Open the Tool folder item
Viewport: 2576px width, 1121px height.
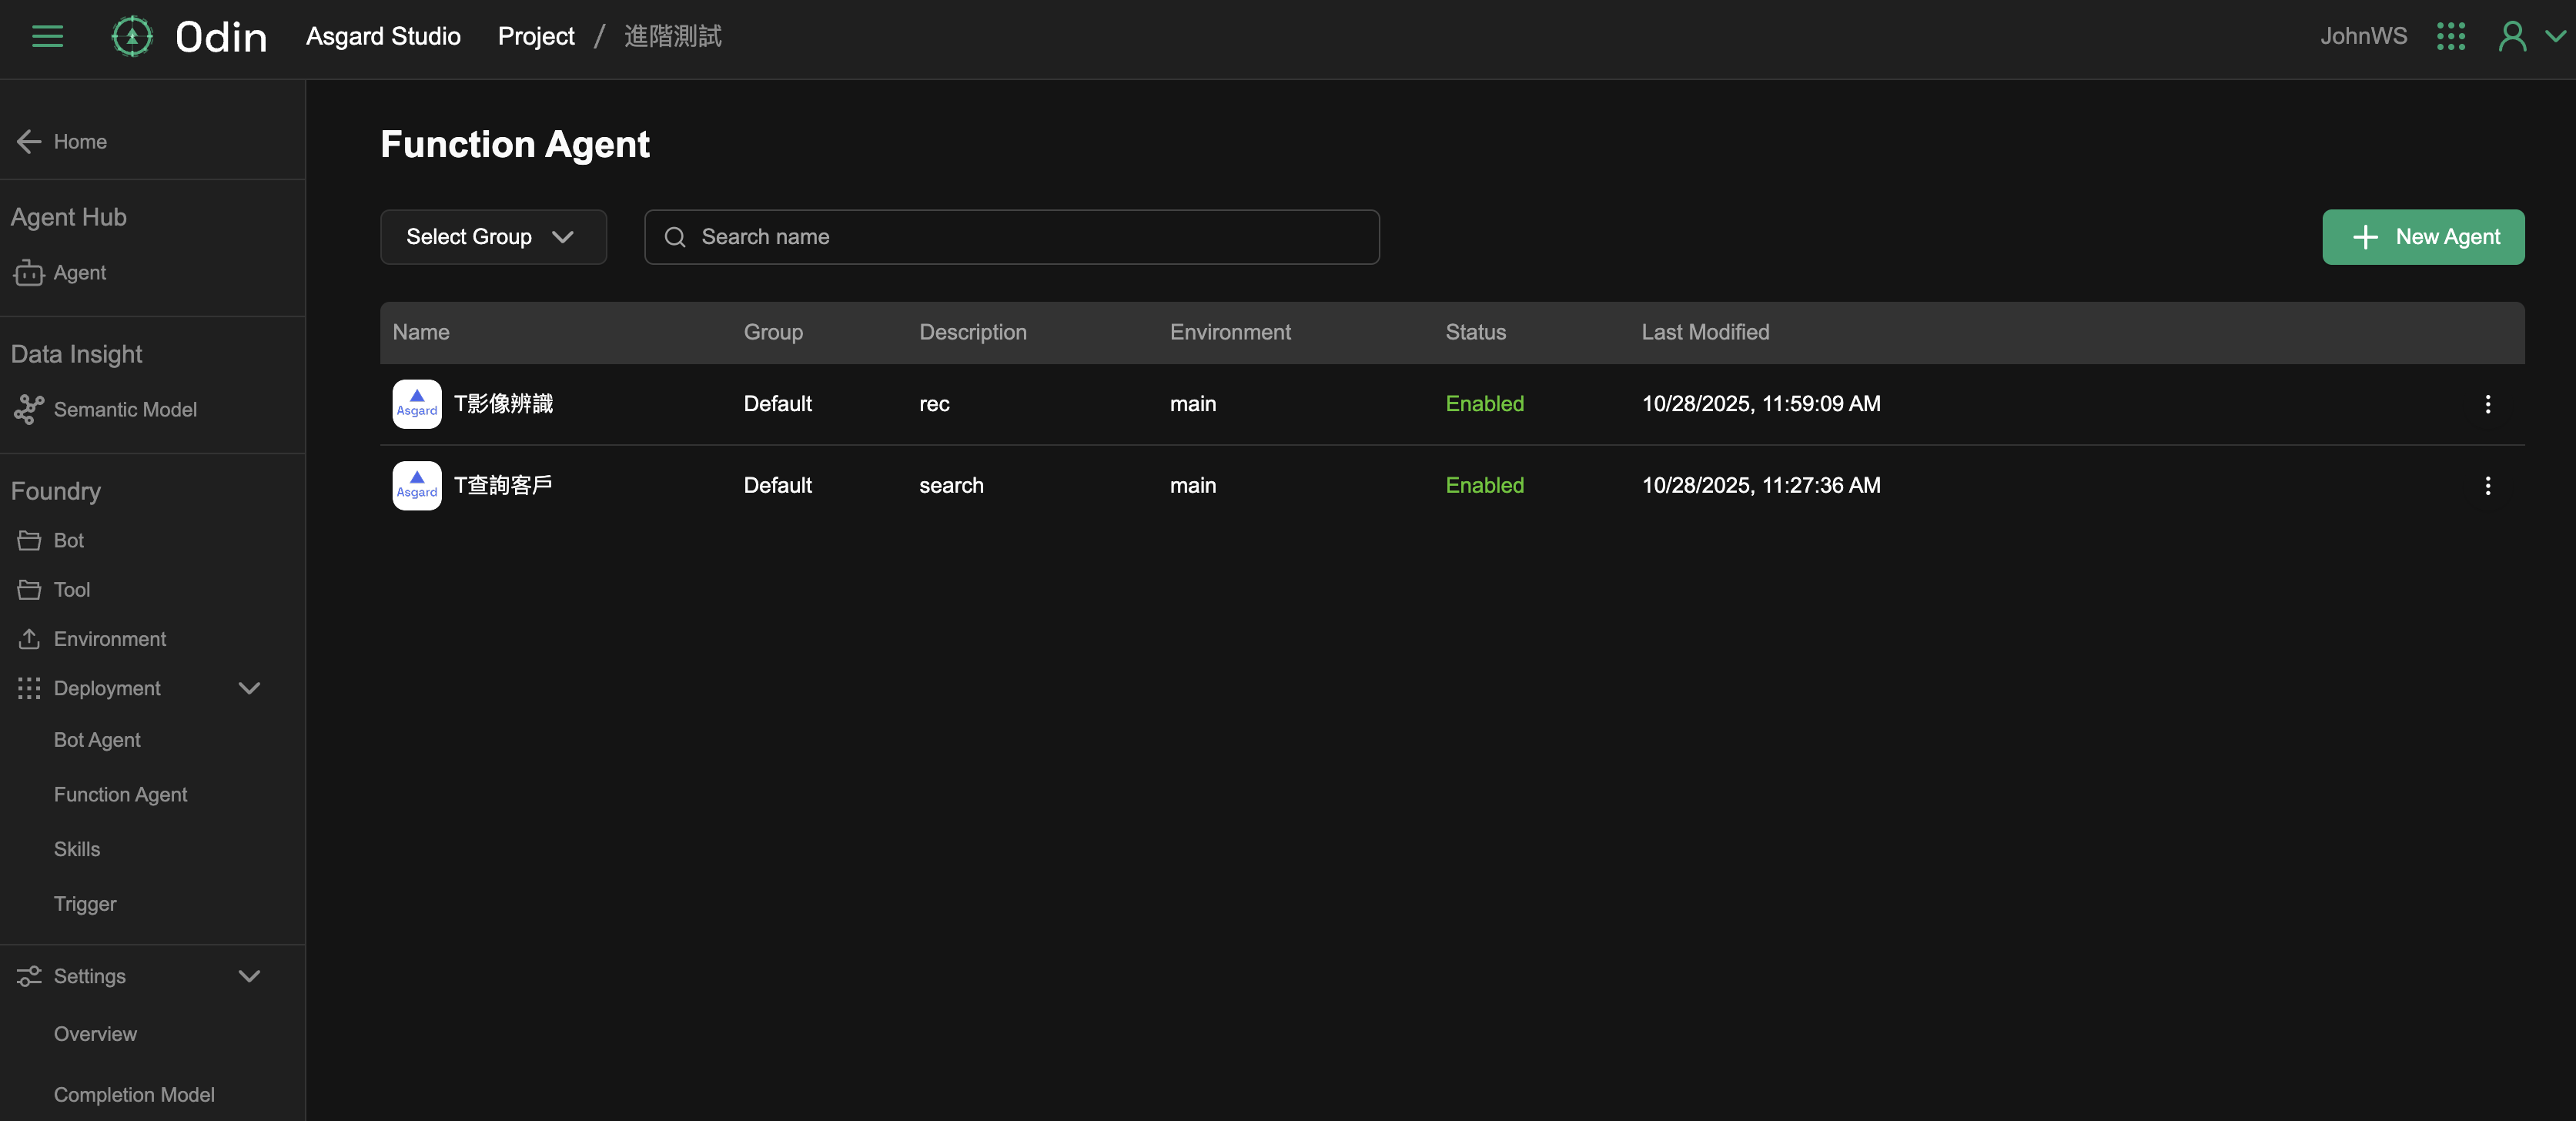[x=71, y=590]
